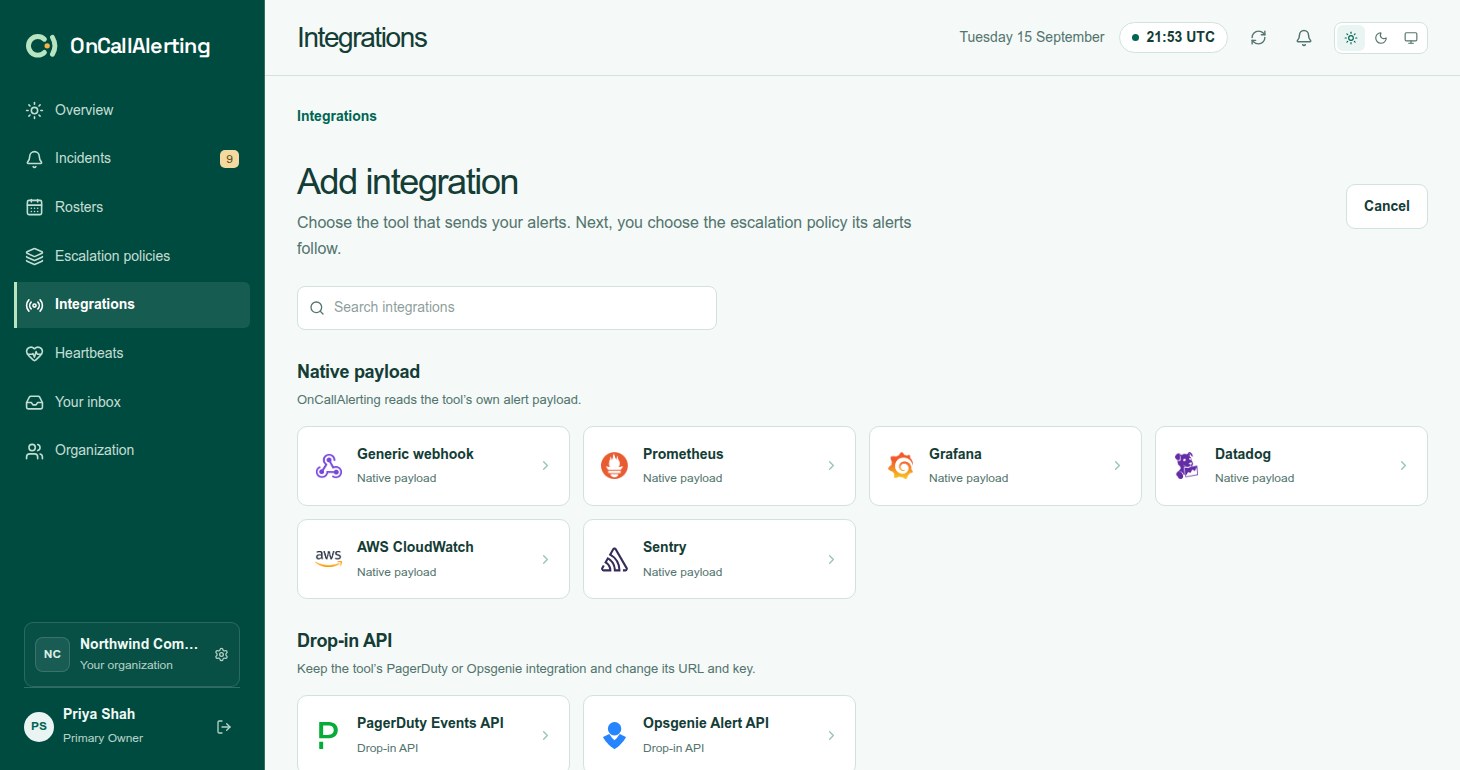
Task: Switch to light theme
Action: pos(1351,38)
